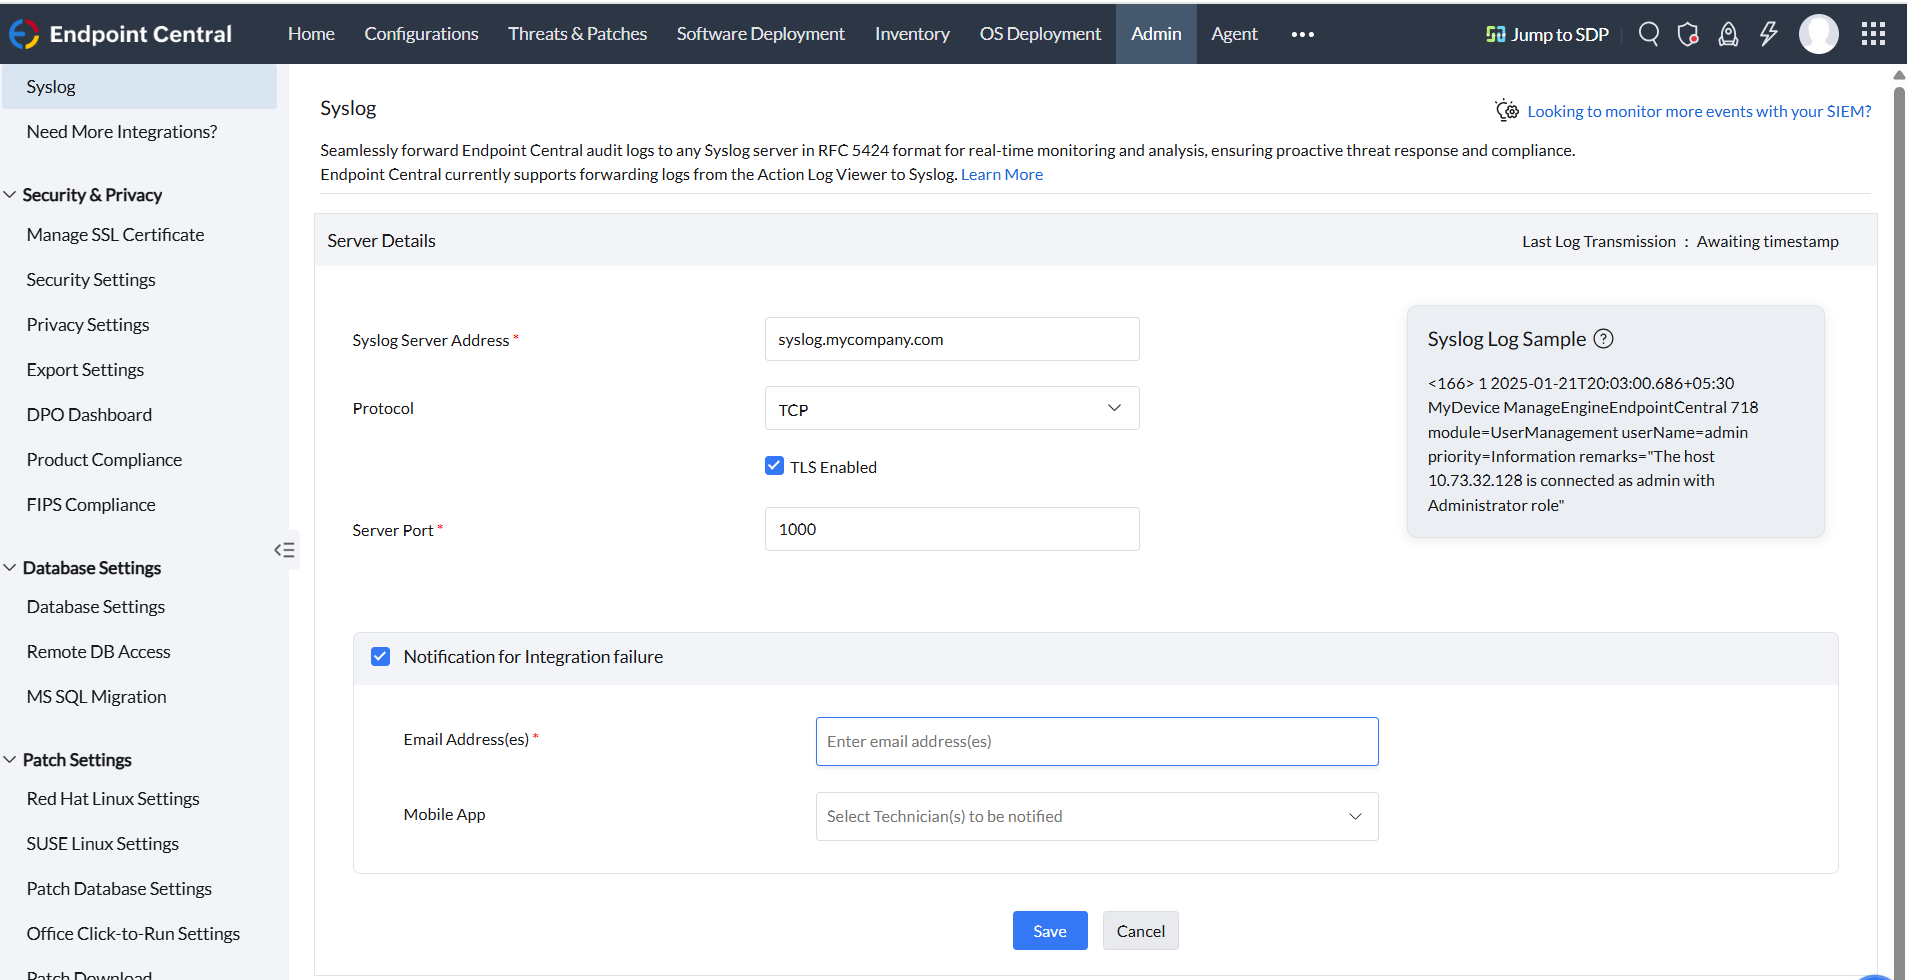Switch to the Inventory tab
Viewport: 1907px width, 980px height.
[x=912, y=34]
